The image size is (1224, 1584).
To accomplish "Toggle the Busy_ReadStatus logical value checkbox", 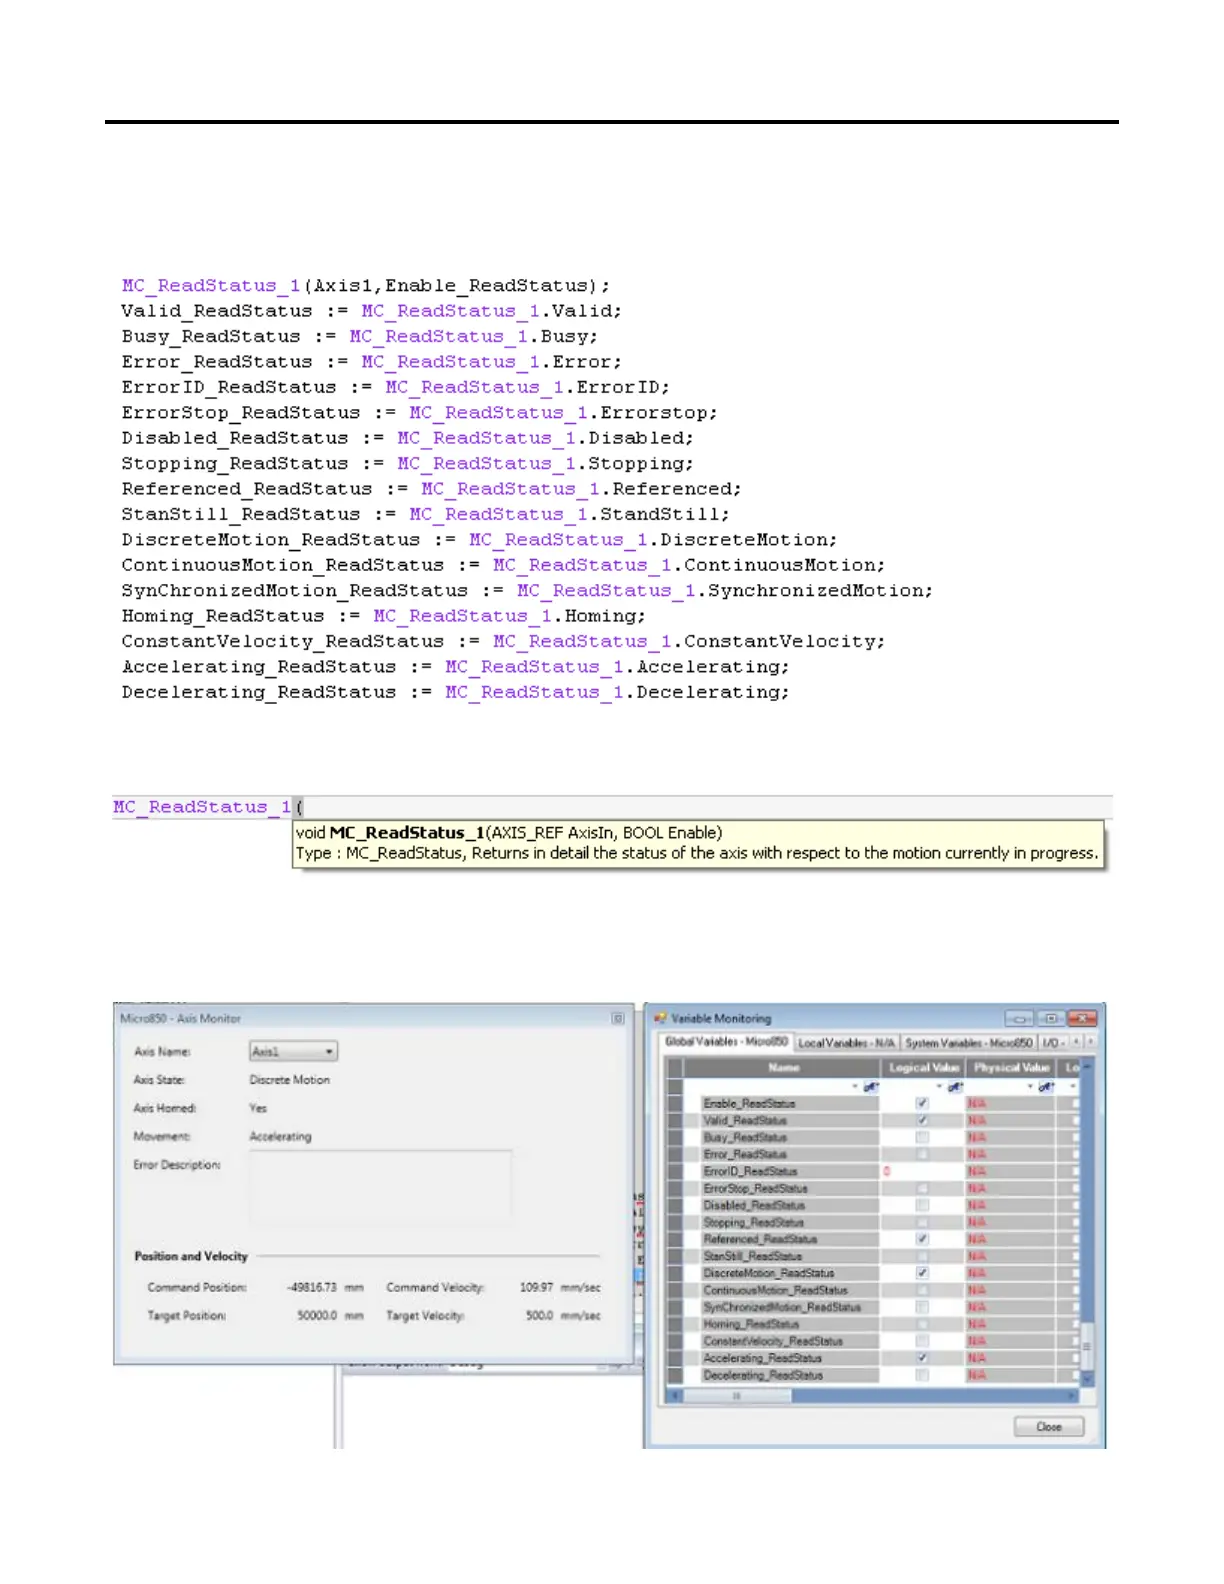I will coord(922,1137).
